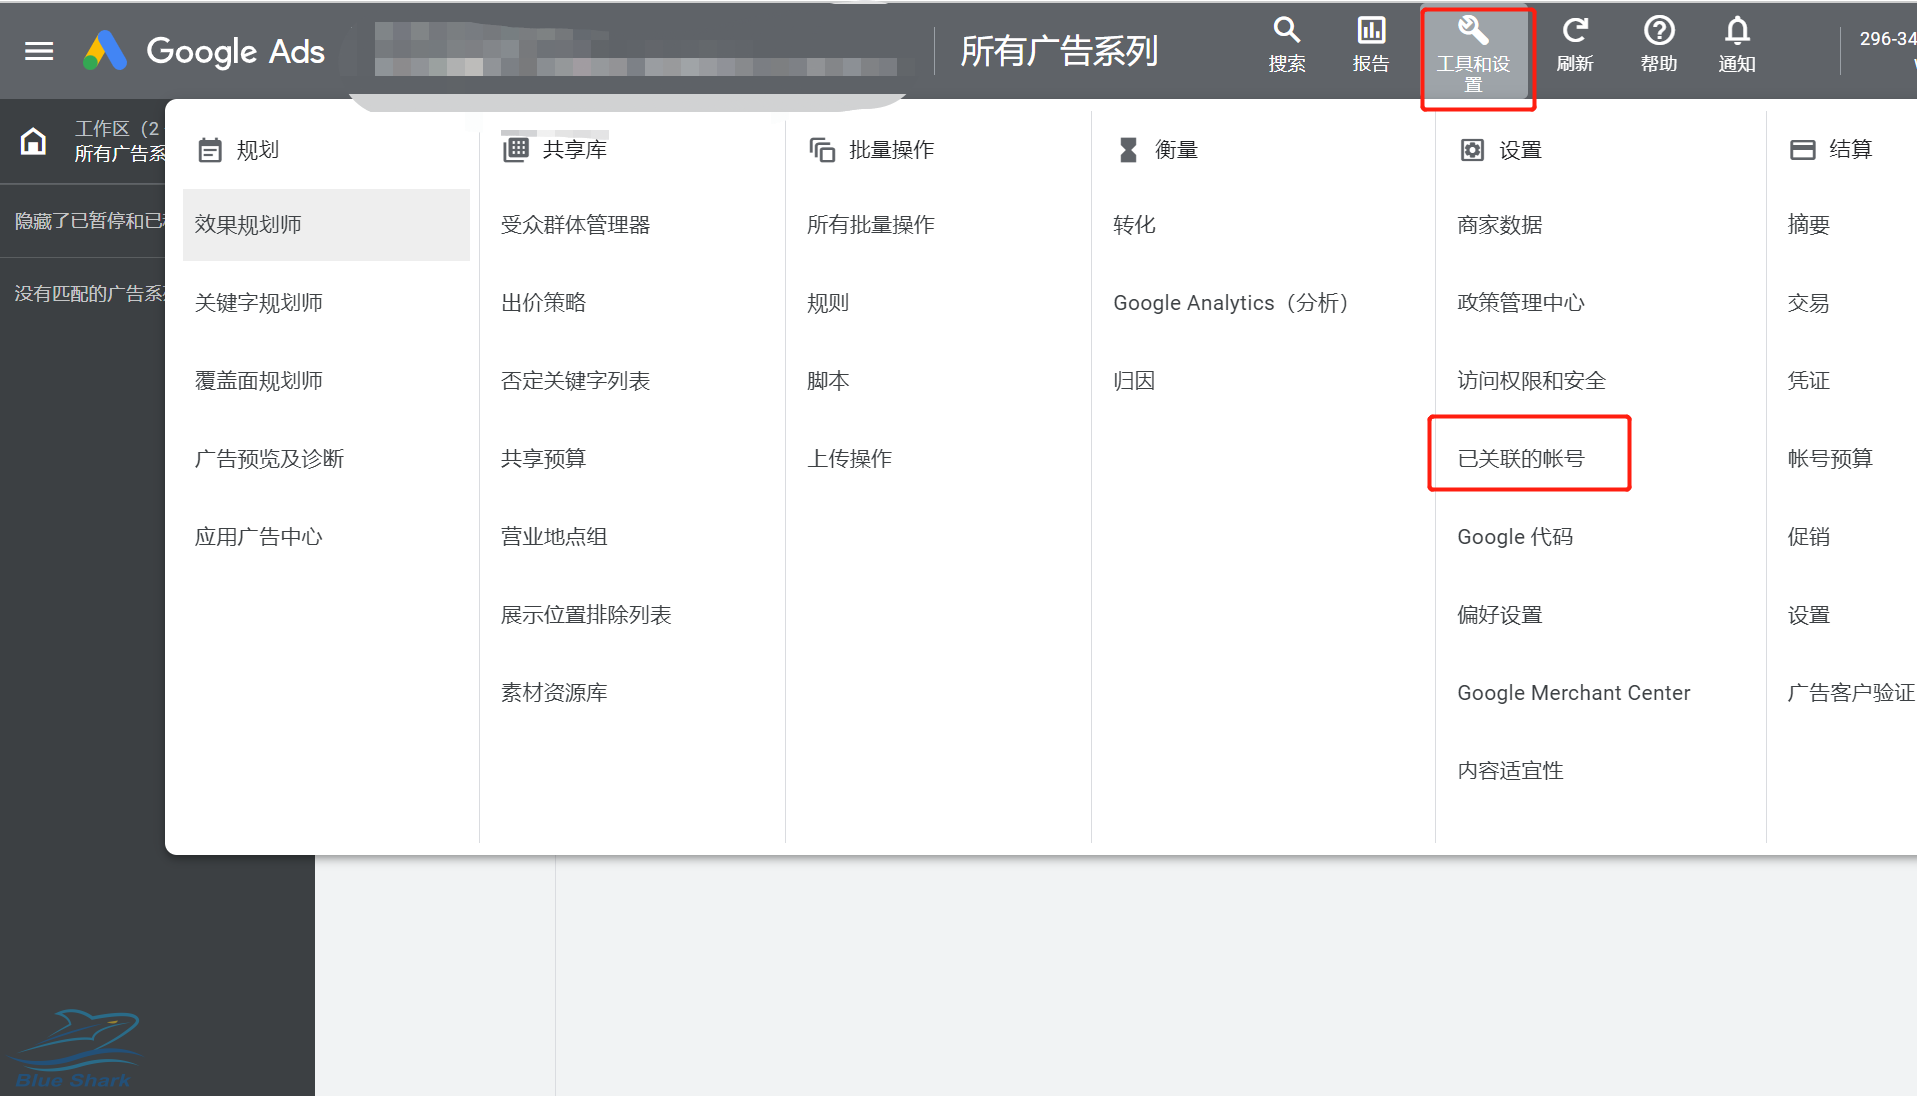Open 效果规划师 performance planner

pyautogui.click(x=326, y=225)
